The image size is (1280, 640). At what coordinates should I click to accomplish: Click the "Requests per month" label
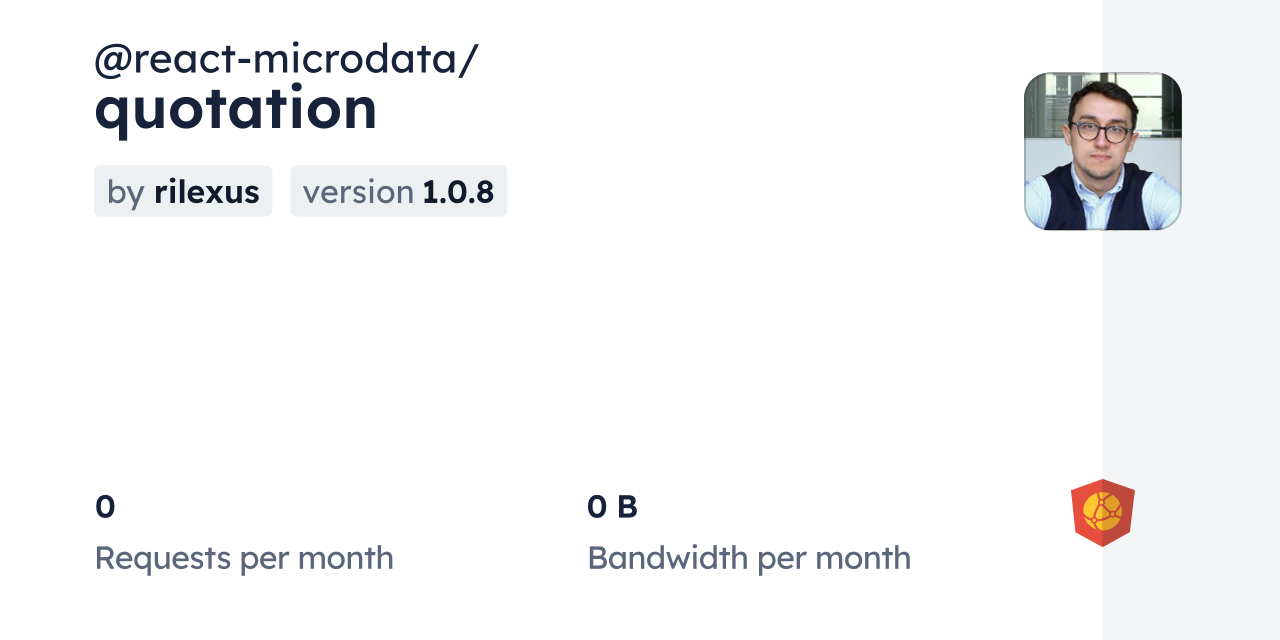click(244, 558)
